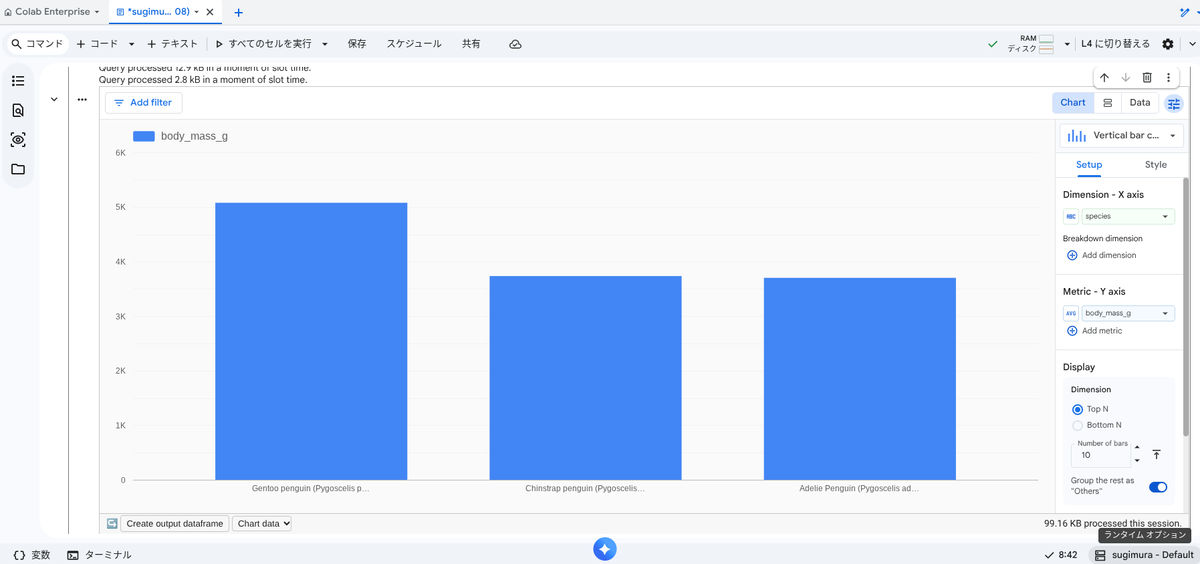Viewport: 1200px width, 564px height.
Task: Open the Files folder in sidebar
Action: click(x=18, y=169)
